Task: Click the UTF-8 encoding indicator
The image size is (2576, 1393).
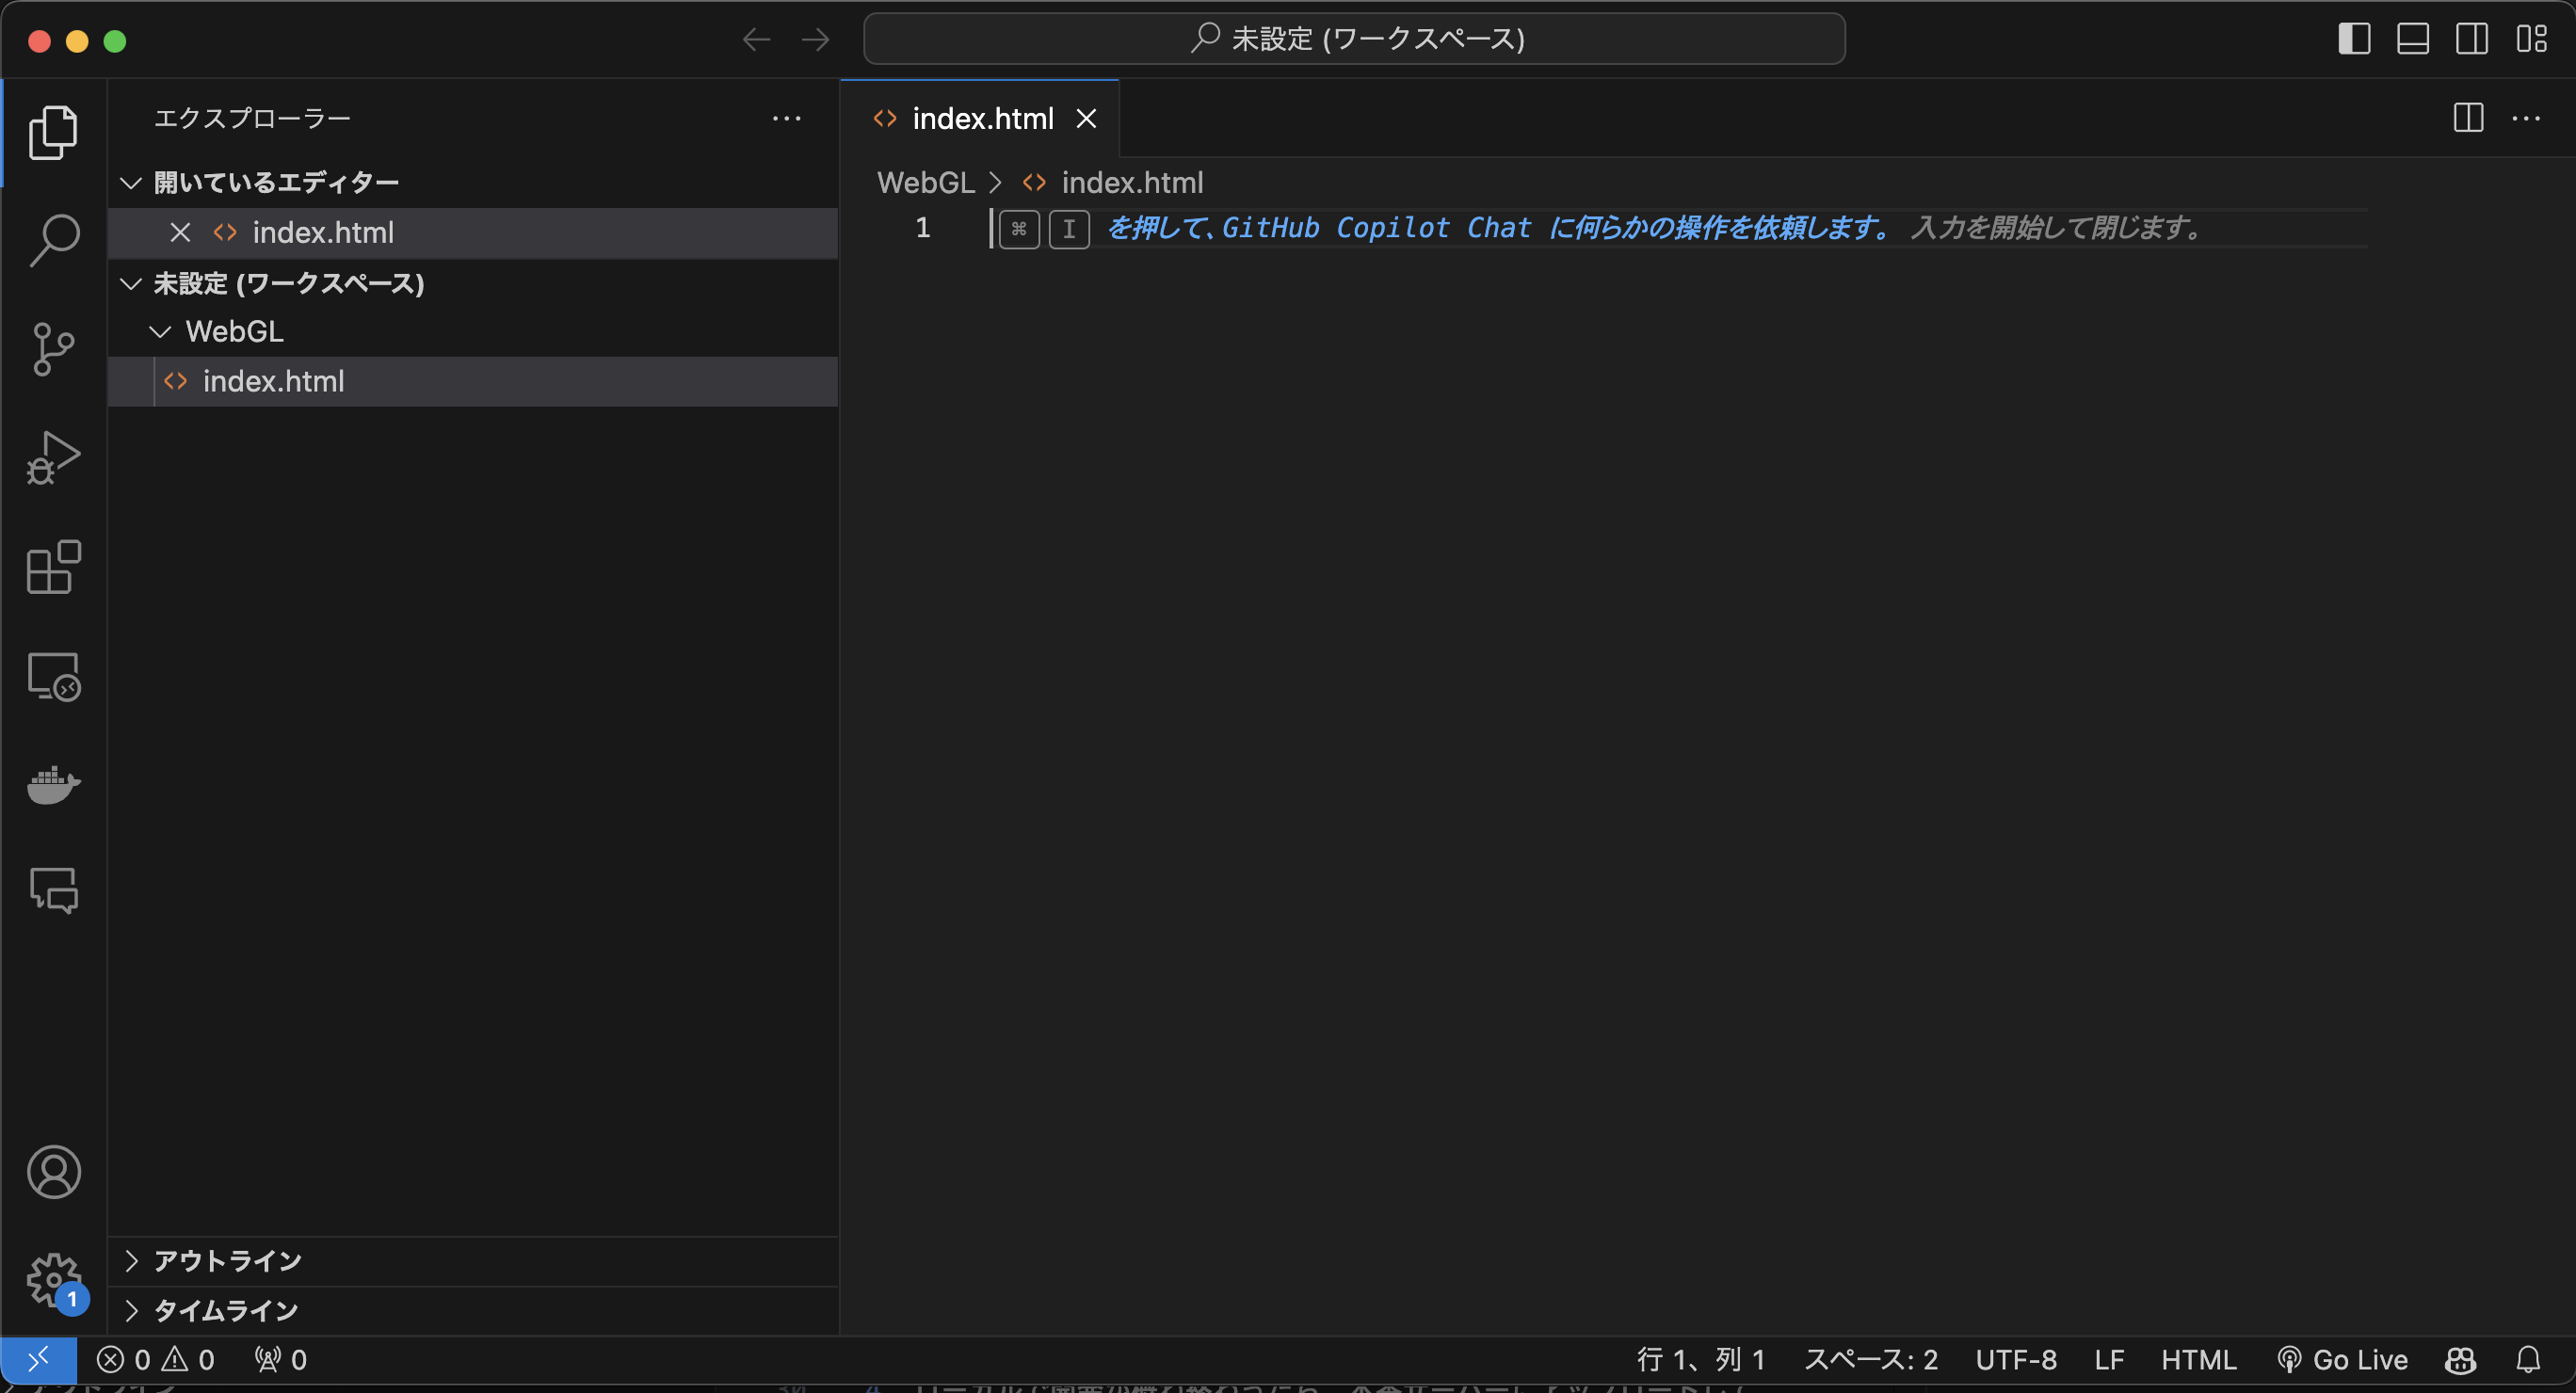Action: click(2017, 1359)
